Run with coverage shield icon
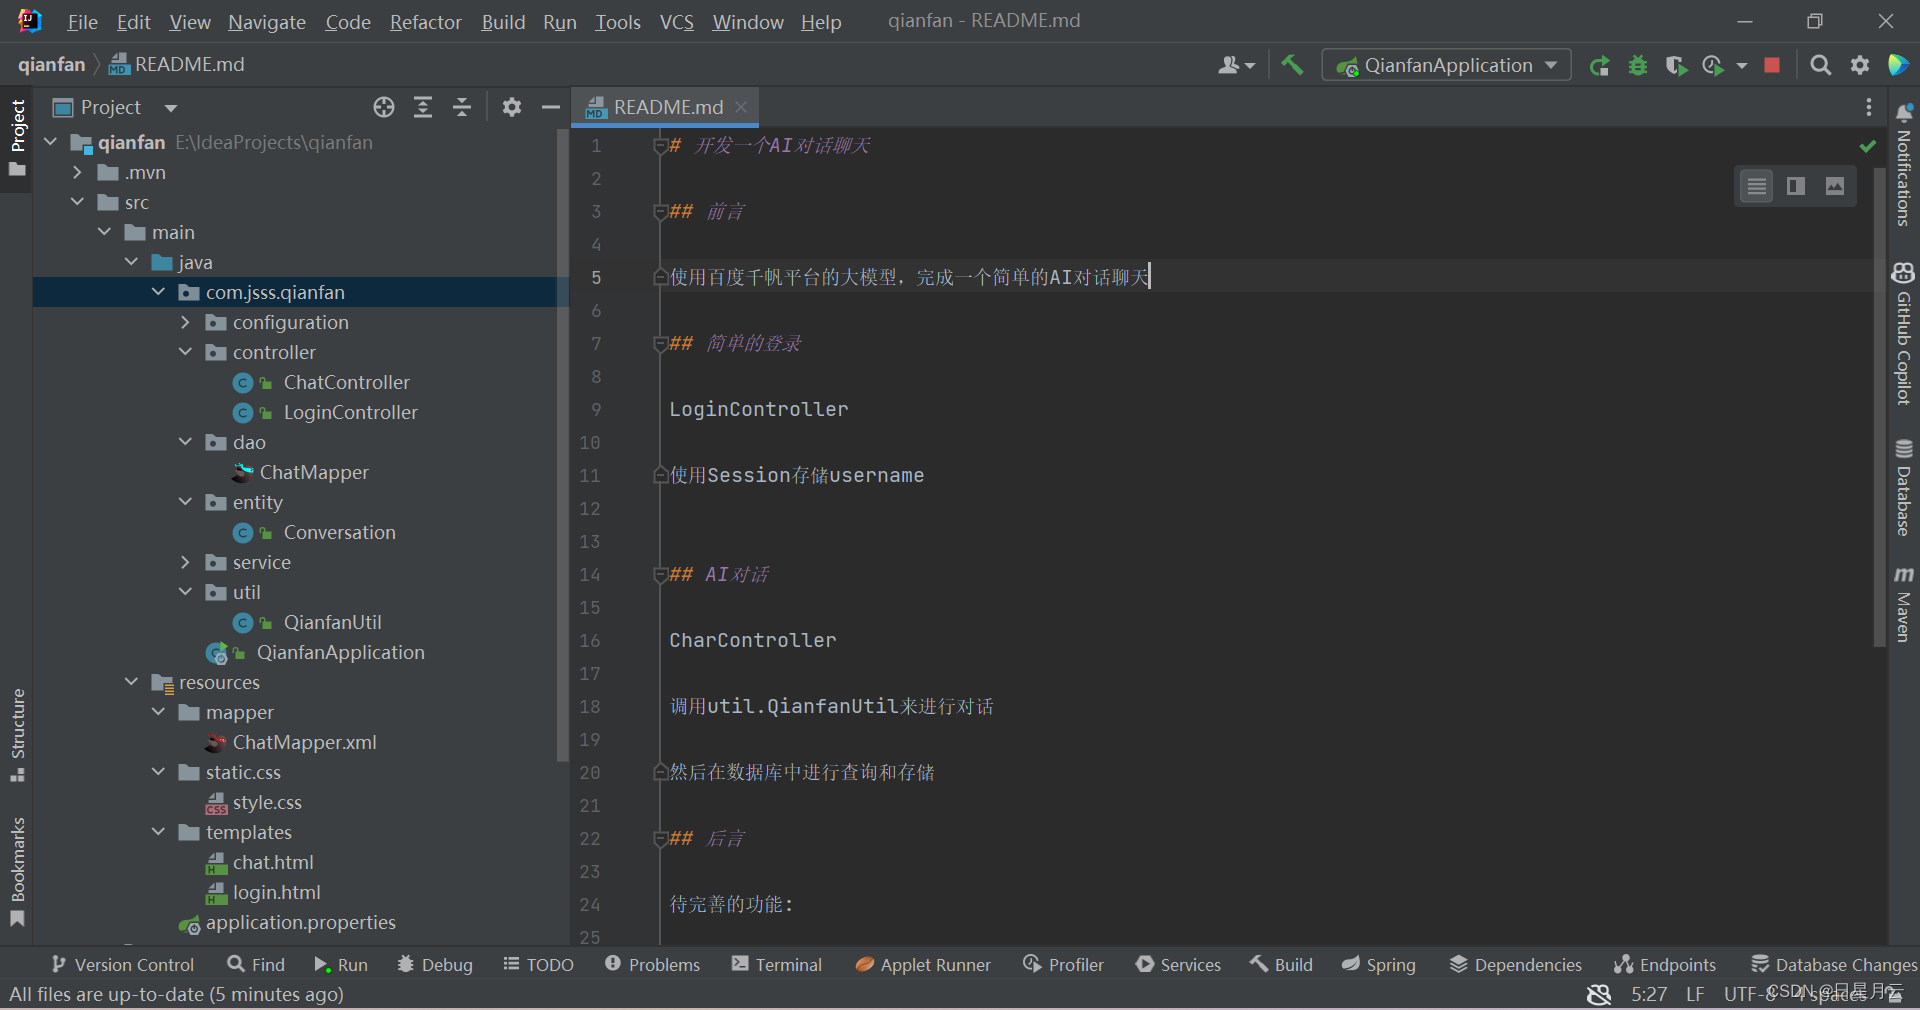This screenshot has height=1010, width=1920. (x=1676, y=65)
